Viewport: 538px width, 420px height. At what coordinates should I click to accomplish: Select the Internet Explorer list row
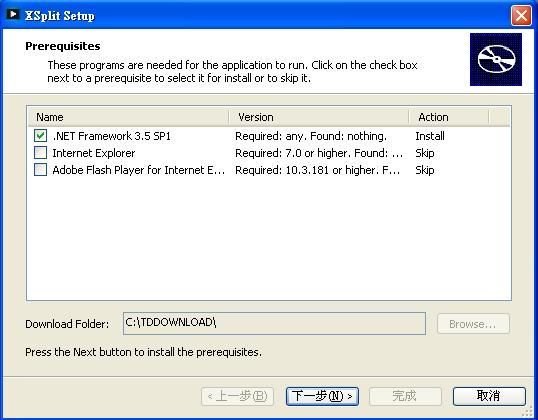(269, 153)
